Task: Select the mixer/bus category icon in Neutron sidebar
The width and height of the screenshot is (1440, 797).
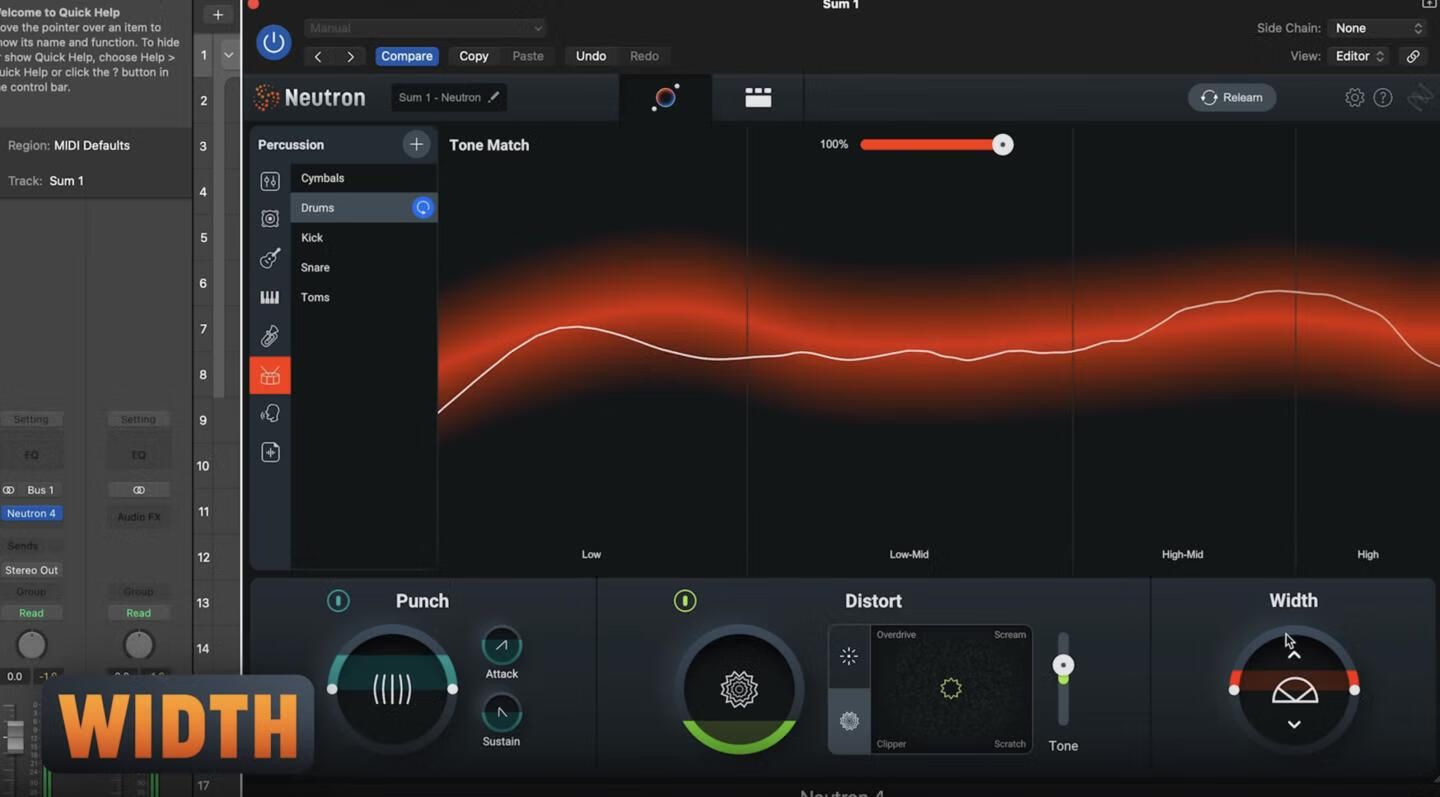Action: coord(270,181)
